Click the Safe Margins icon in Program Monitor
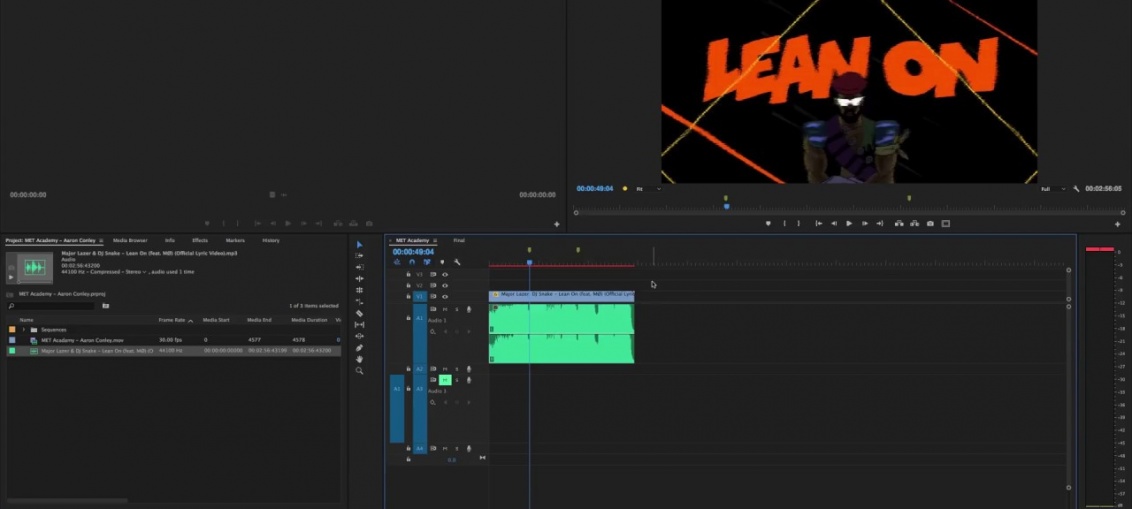The width and height of the screenshot is (1132, 509). (x=946, y=224)
